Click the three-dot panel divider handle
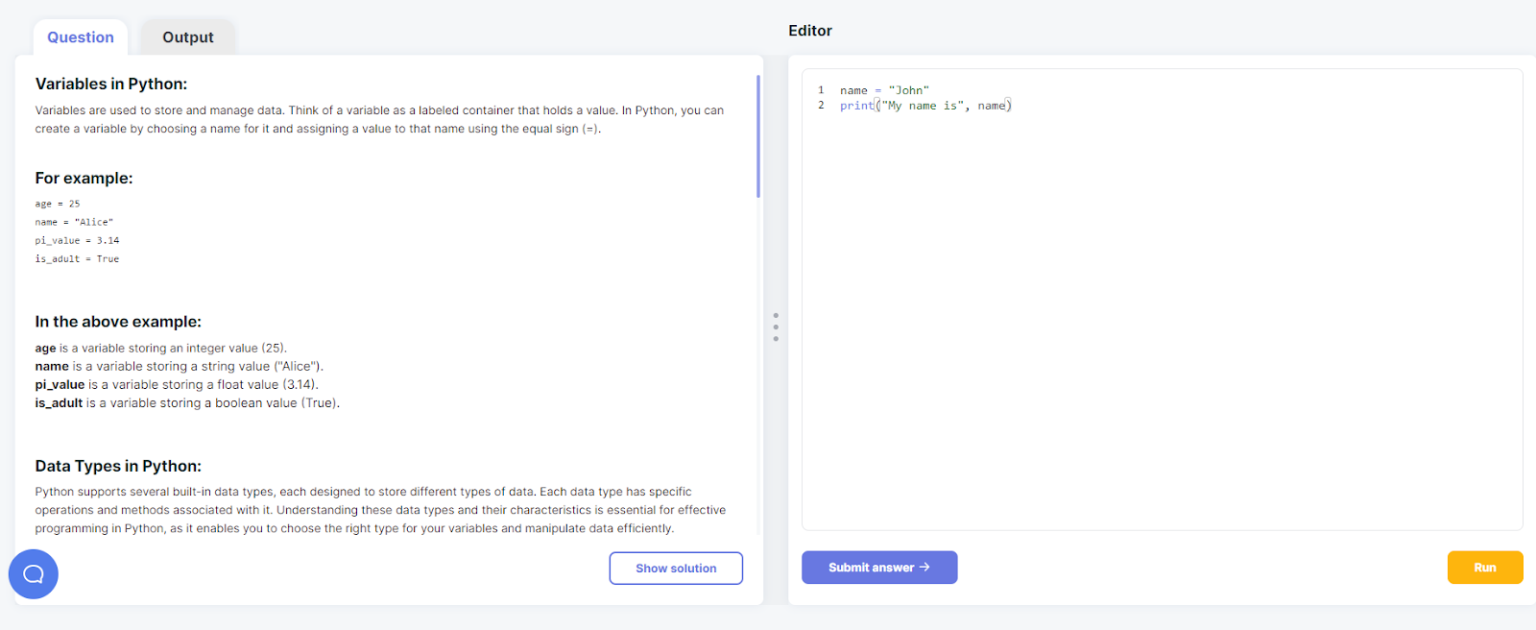This screenshot has width=1536, height=630. click(x=775, y=327)
